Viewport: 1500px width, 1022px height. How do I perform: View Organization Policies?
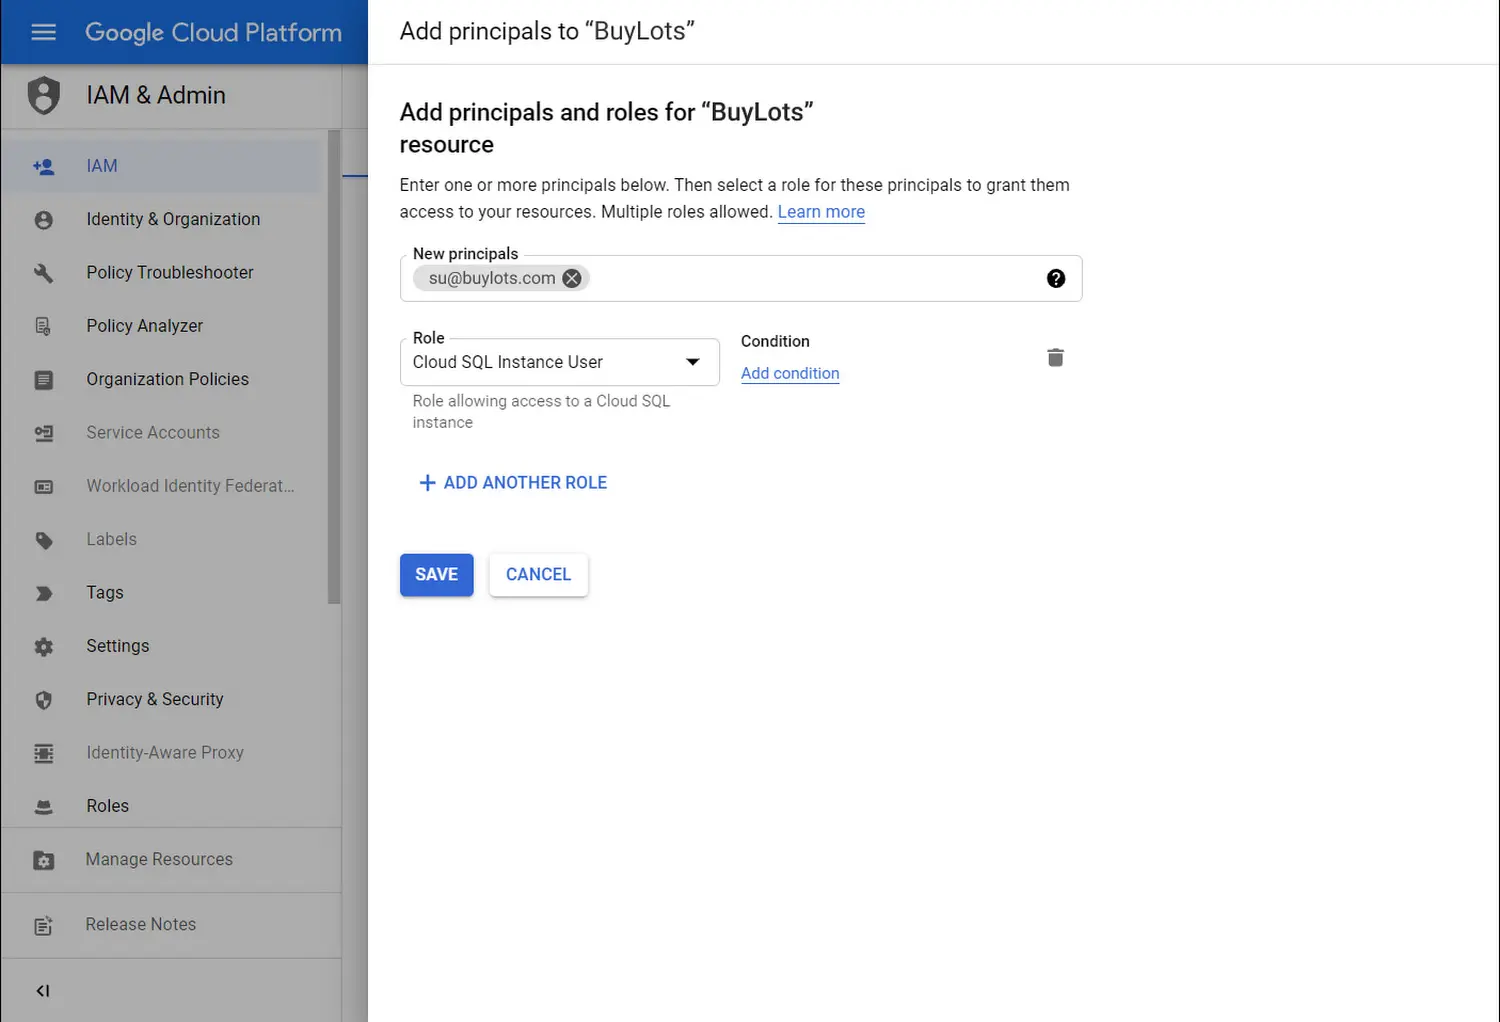(x=167, y=379)
